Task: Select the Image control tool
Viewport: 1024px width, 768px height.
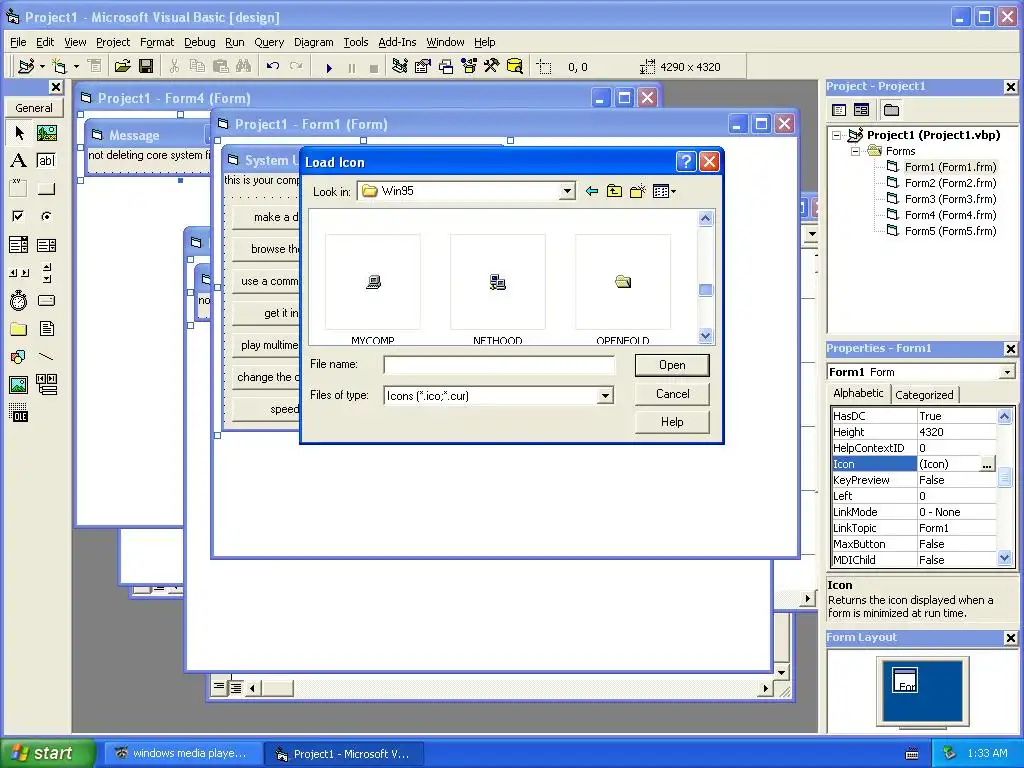Action: click(19, 385)
